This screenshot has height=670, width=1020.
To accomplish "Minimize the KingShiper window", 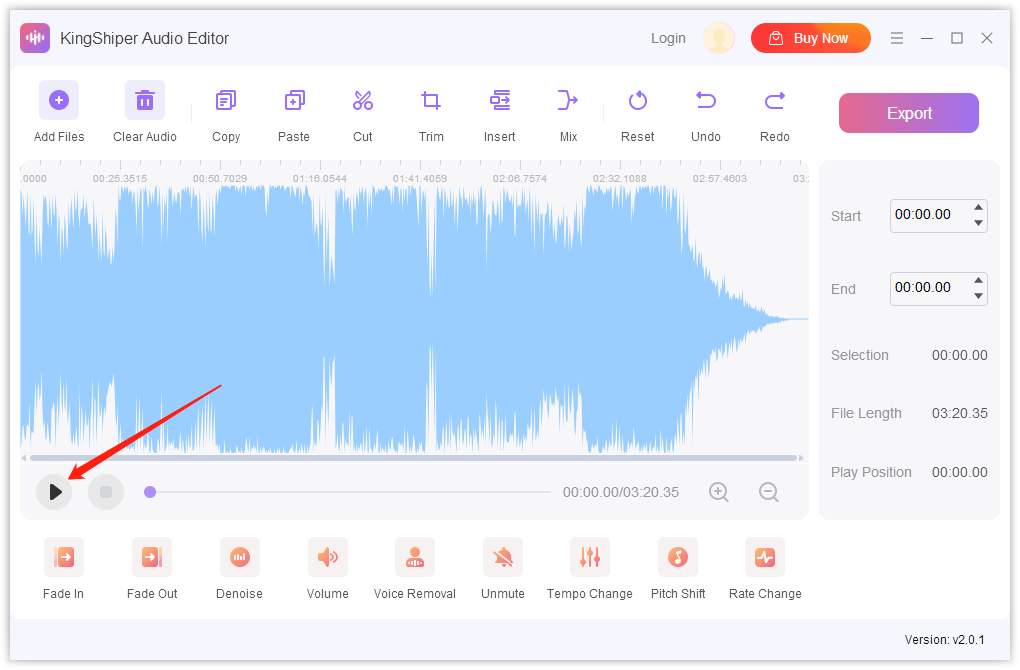I will (927, 38).
